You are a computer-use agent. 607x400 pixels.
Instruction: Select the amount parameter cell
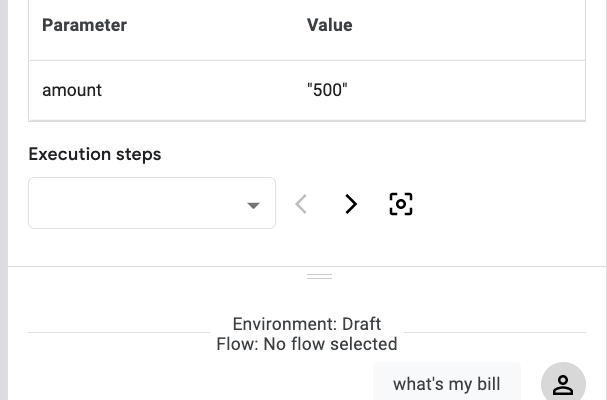72,90
